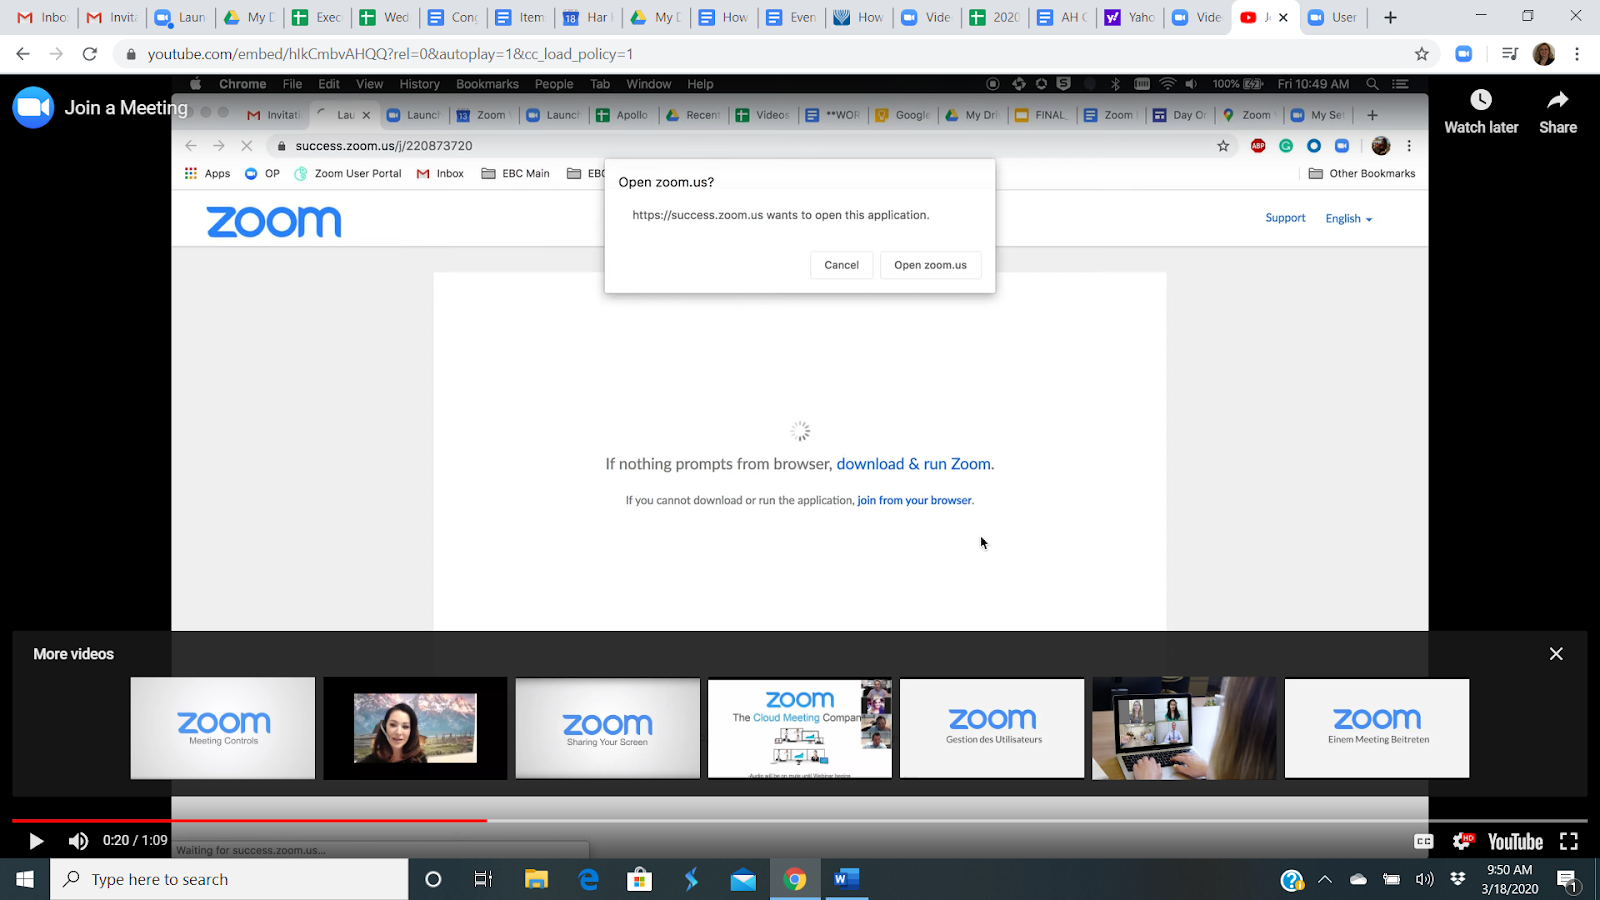This screenshot has height=900, width=1600.
Task: Open YouTube player settings gear
Action: pyautogui.click(x=1463, y=842)
